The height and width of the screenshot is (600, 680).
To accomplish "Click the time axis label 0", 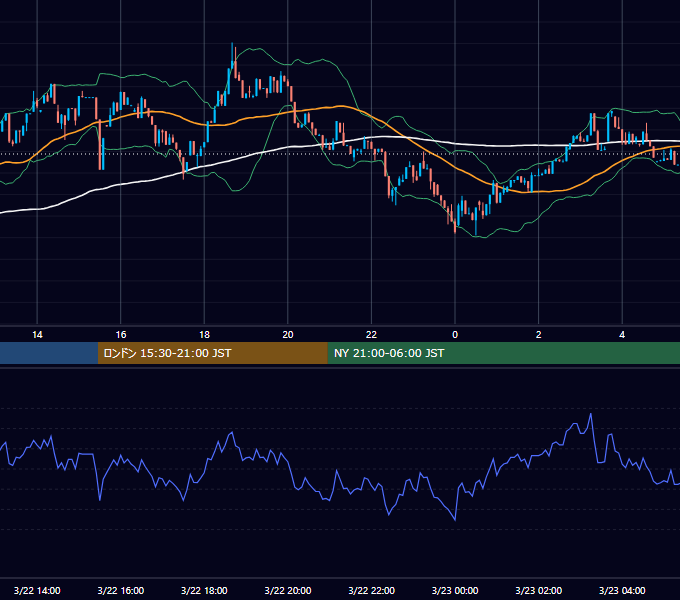I will tap(455, 335).
